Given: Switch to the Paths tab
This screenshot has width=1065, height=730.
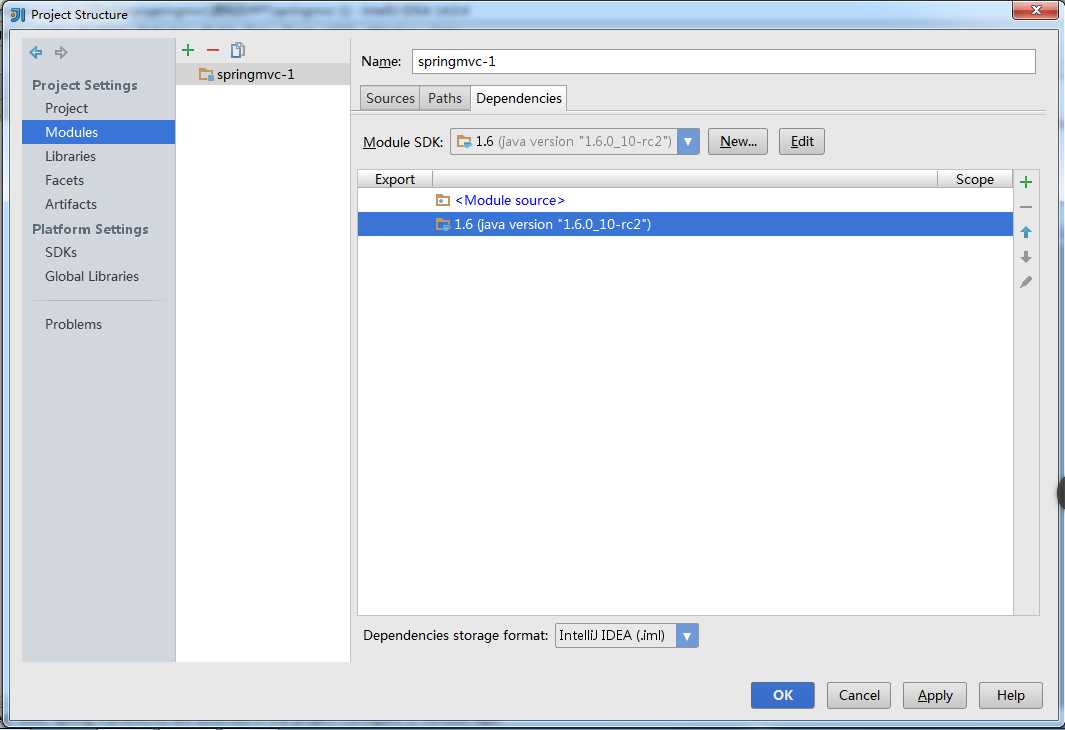Looking at the screenshot, I should point(445,98).
